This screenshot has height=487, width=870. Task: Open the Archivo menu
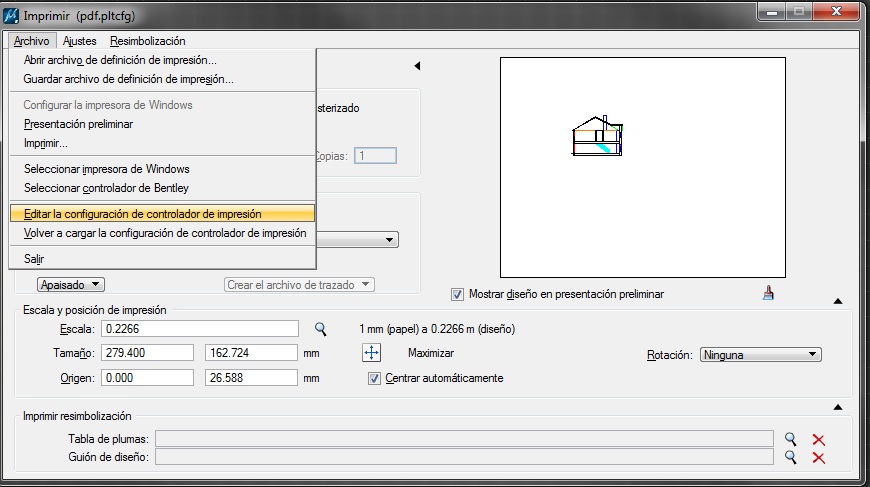tap(32, 40)
